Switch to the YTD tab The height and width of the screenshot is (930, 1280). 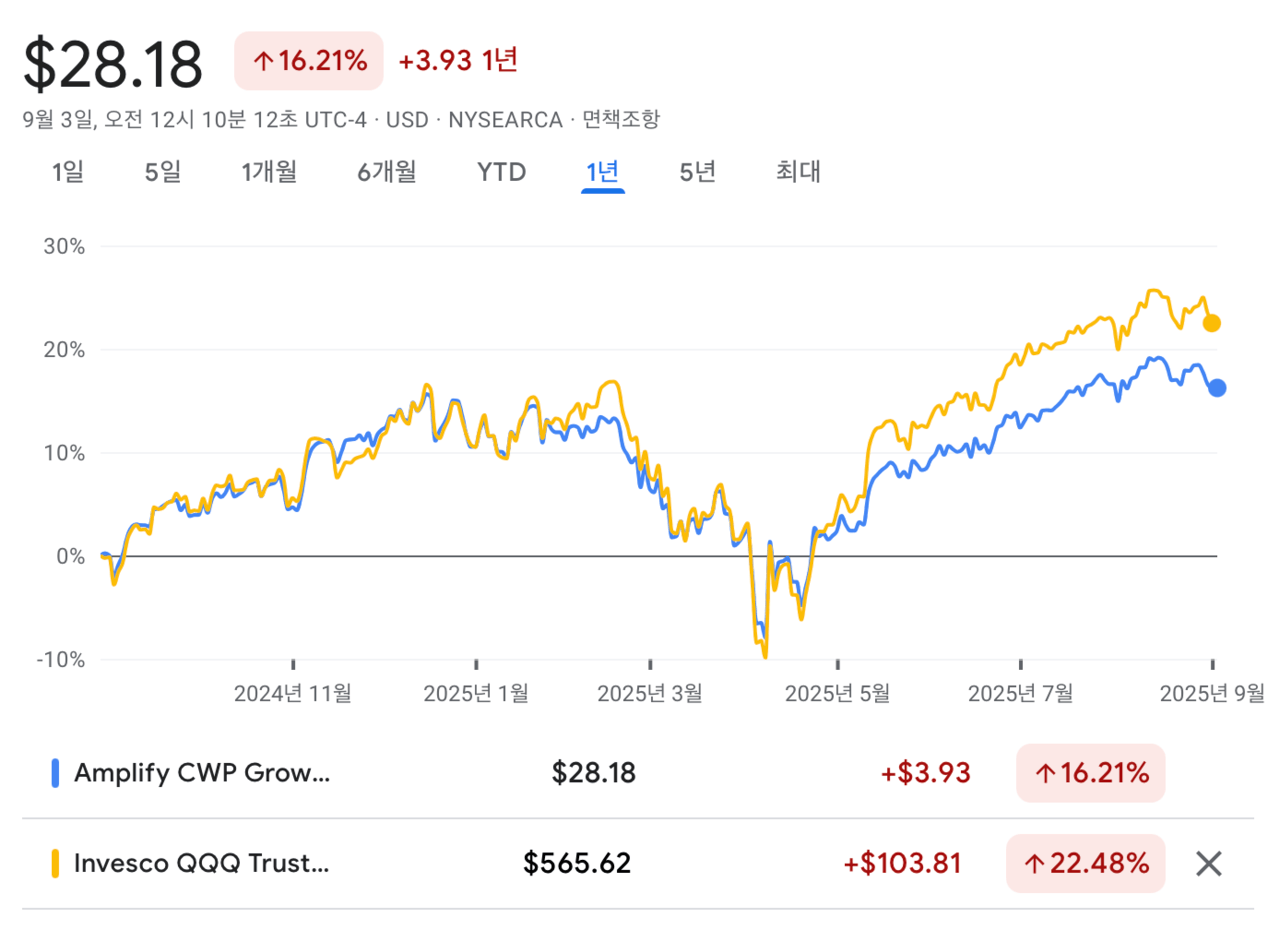pyautogui.click(x=501, y=172)
